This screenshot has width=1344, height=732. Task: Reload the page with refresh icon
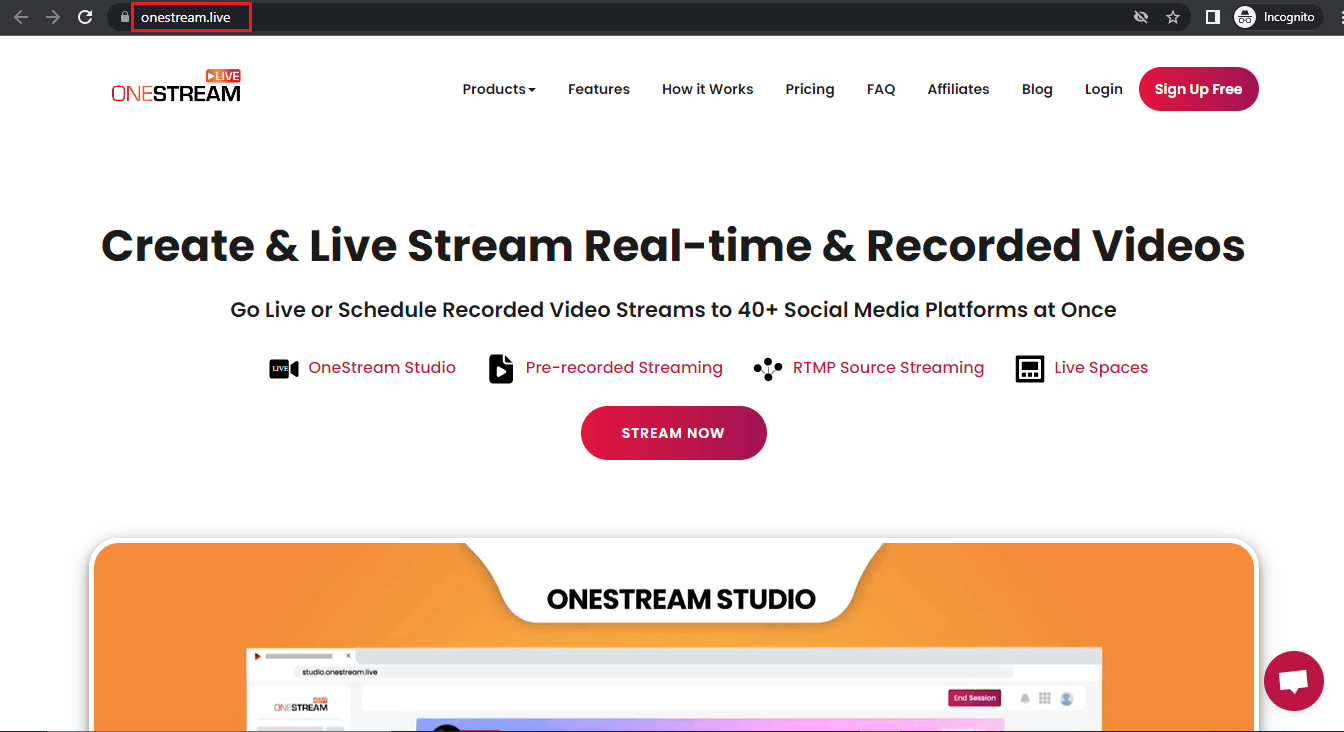pyautogui.click(x=85, y=17)
